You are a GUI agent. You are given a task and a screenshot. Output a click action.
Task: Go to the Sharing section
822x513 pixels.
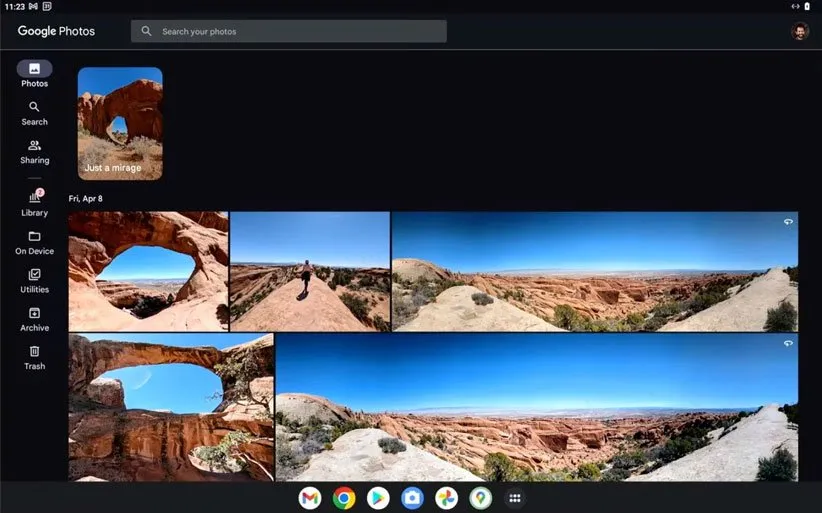click(x=34, y=151)
